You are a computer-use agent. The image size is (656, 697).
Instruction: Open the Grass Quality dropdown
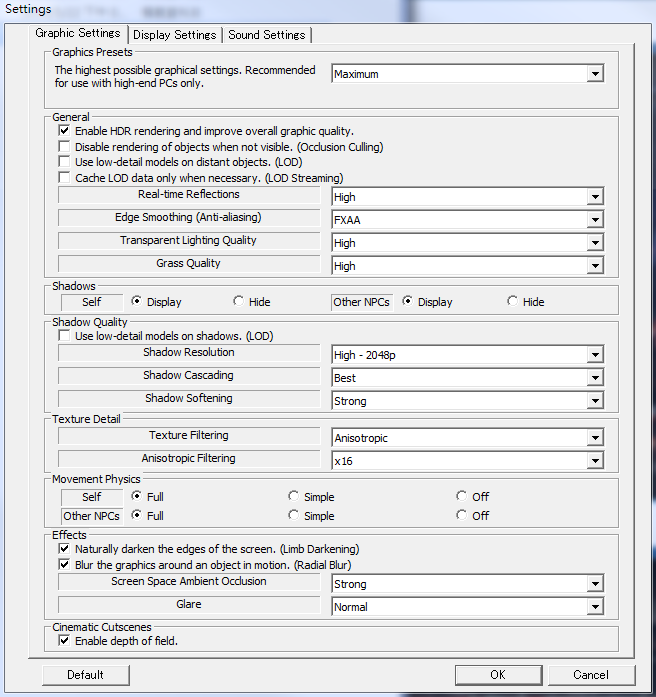click(468, 266)
